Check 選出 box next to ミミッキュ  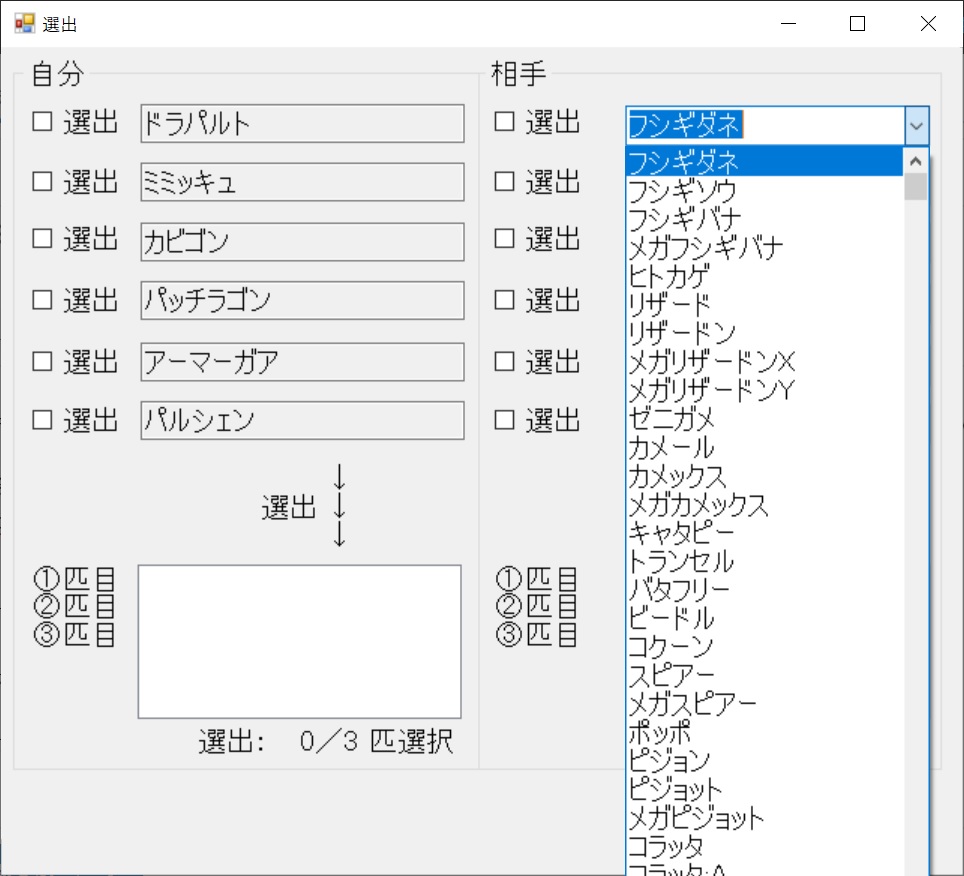pyautogui.click(x=42, y=181)
